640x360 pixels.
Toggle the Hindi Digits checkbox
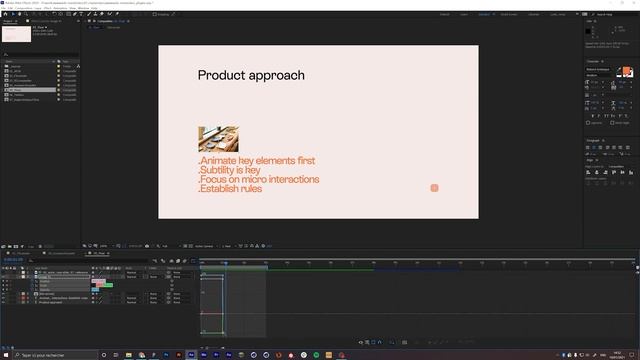612,122
